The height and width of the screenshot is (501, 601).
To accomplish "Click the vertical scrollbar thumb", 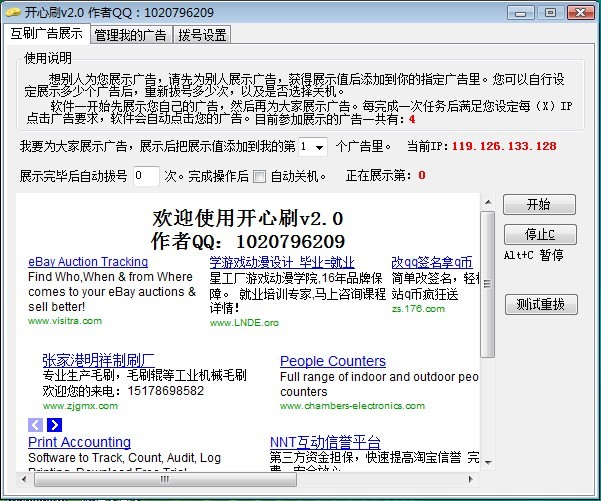I will click(488, 284).
